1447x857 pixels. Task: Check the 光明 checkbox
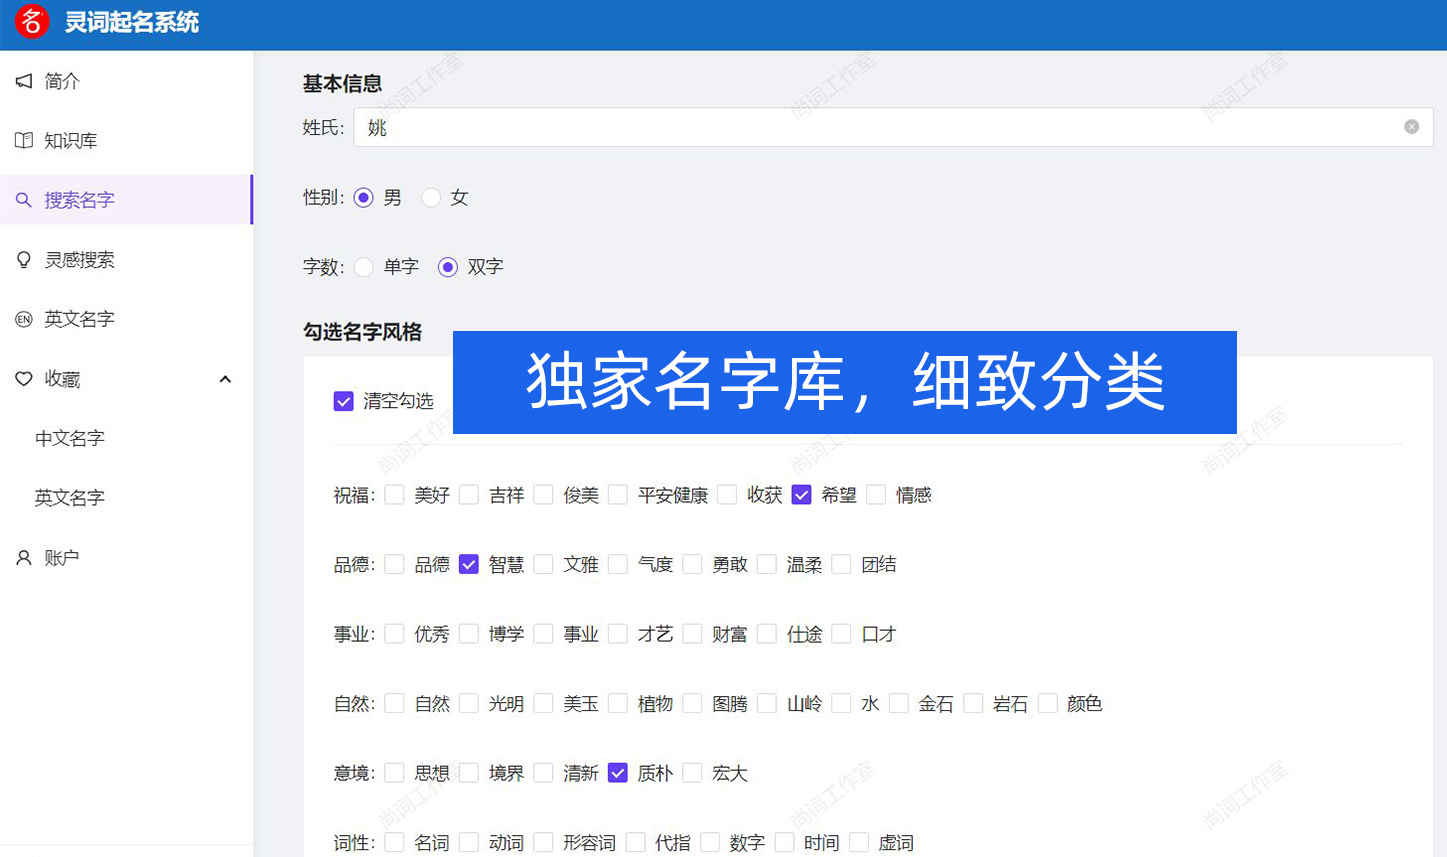point(469,704)
